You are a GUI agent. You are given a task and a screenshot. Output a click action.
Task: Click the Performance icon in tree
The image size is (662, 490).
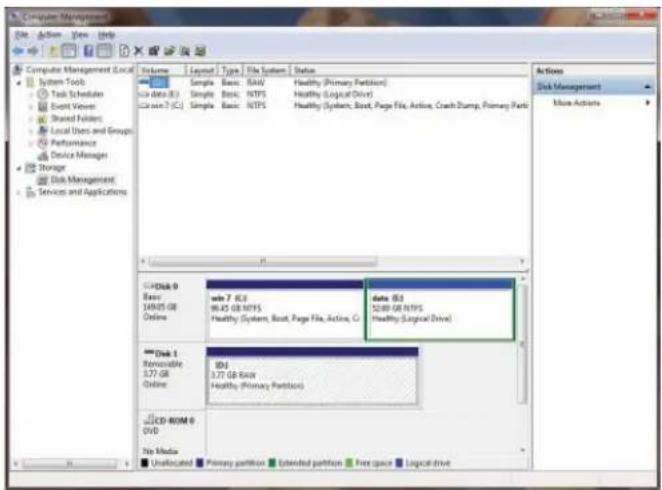[43, 143]
